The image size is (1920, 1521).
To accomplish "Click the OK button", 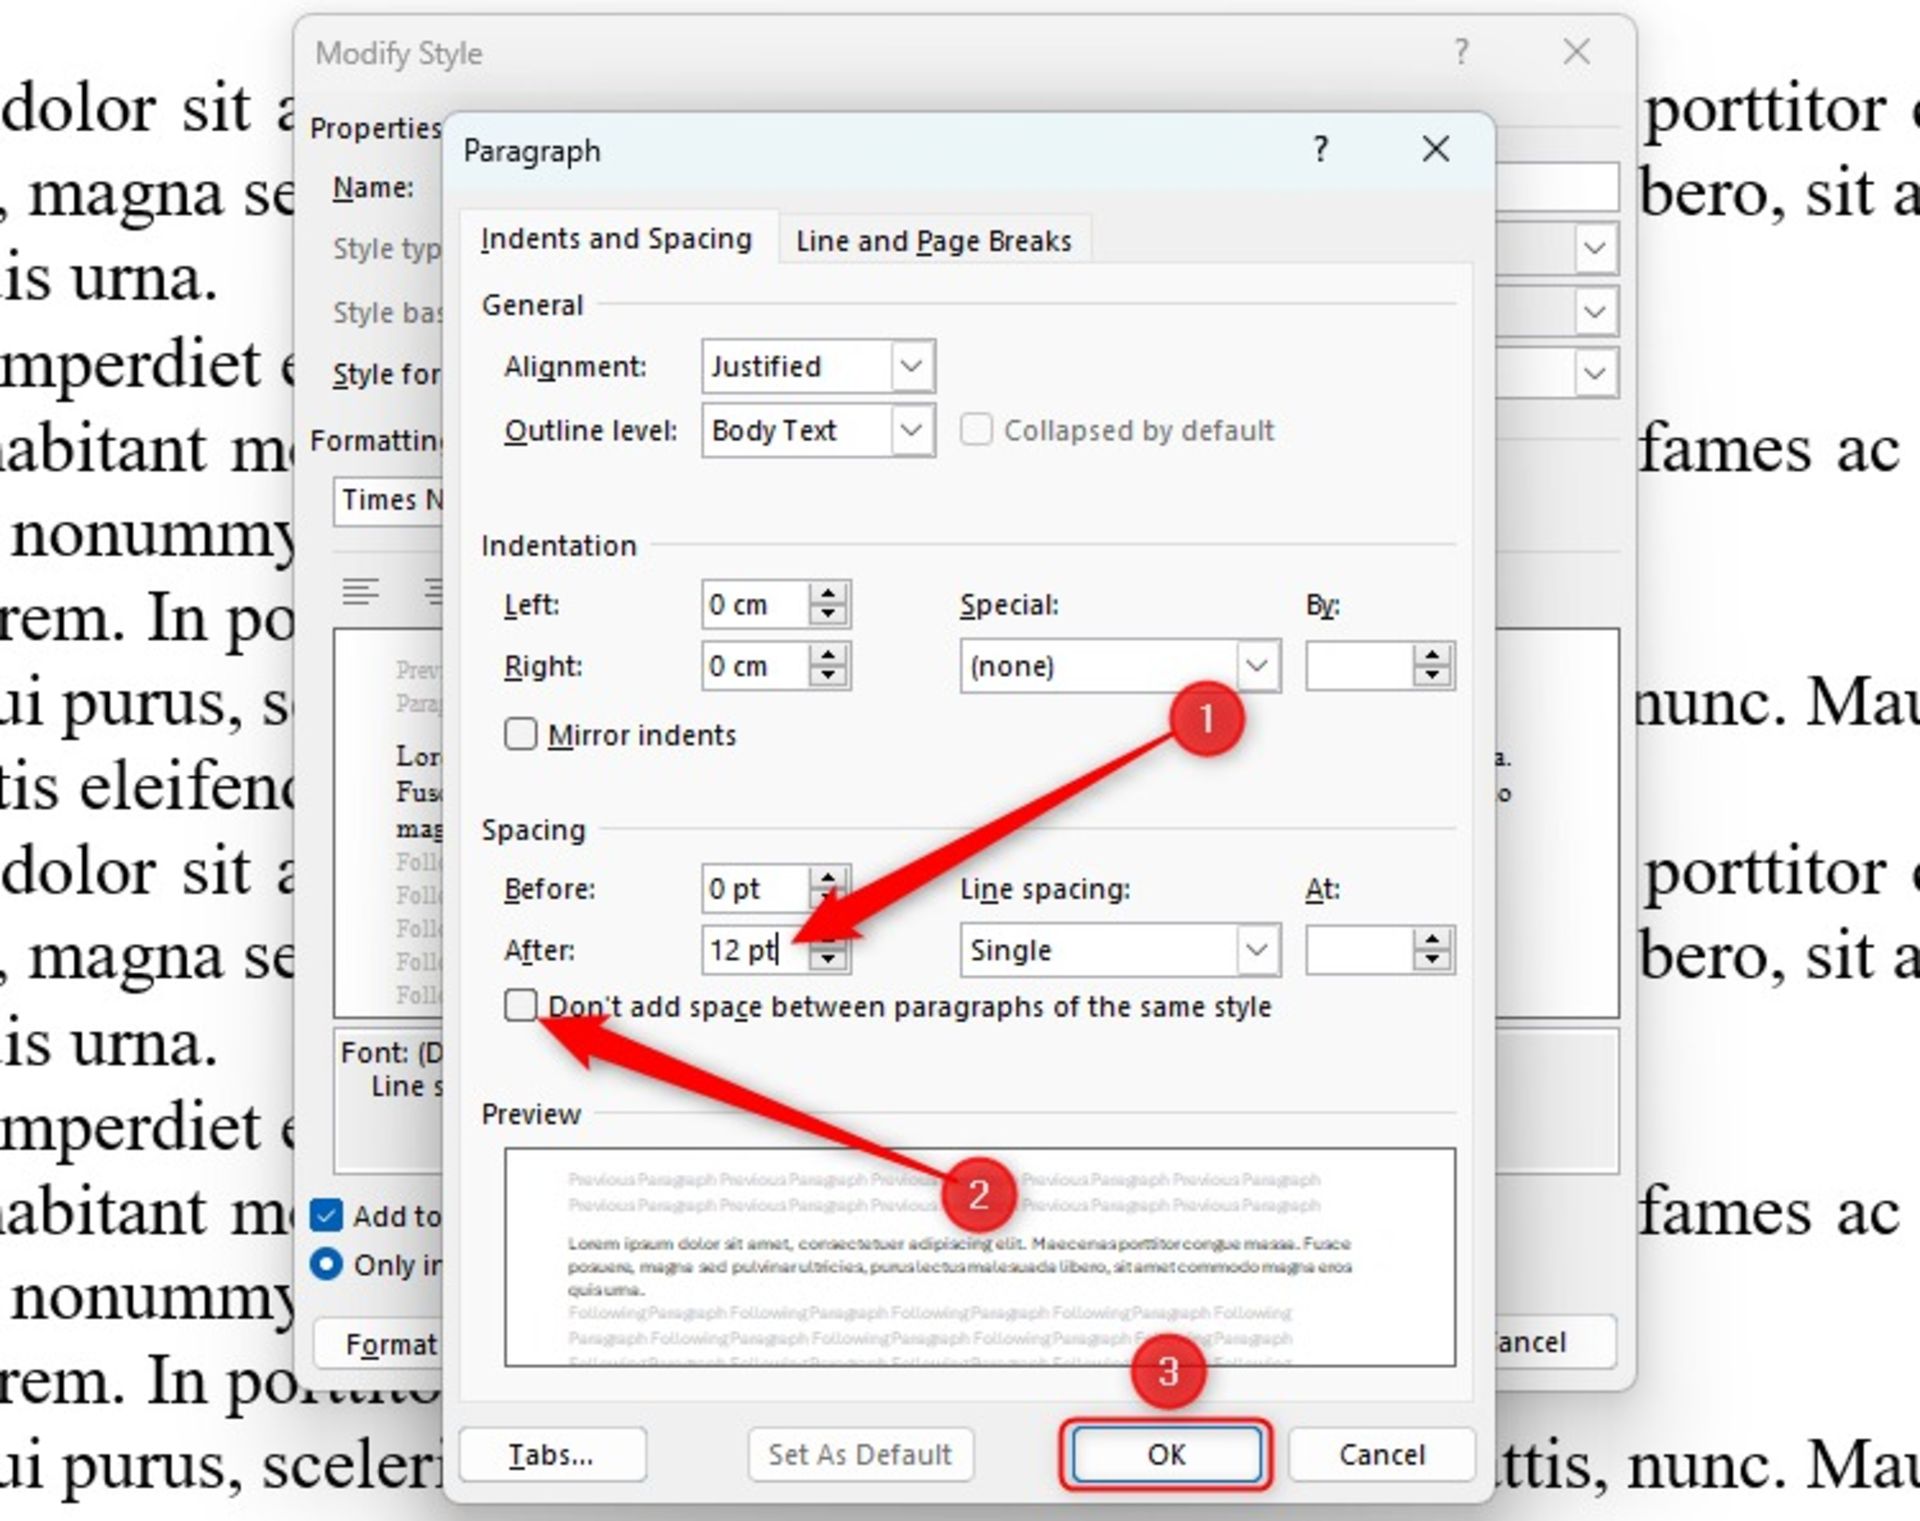I will 1166,1454.
